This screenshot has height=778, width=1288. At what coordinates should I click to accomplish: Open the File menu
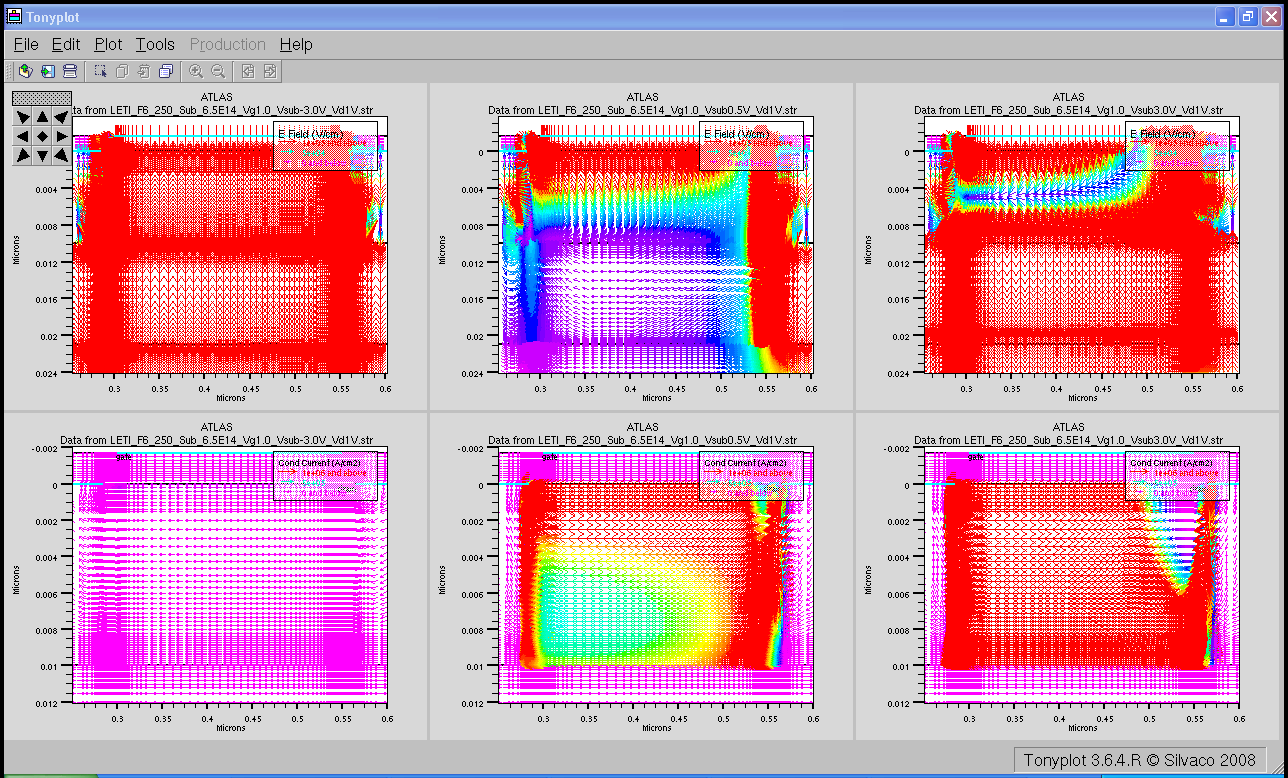pos(26,44)
